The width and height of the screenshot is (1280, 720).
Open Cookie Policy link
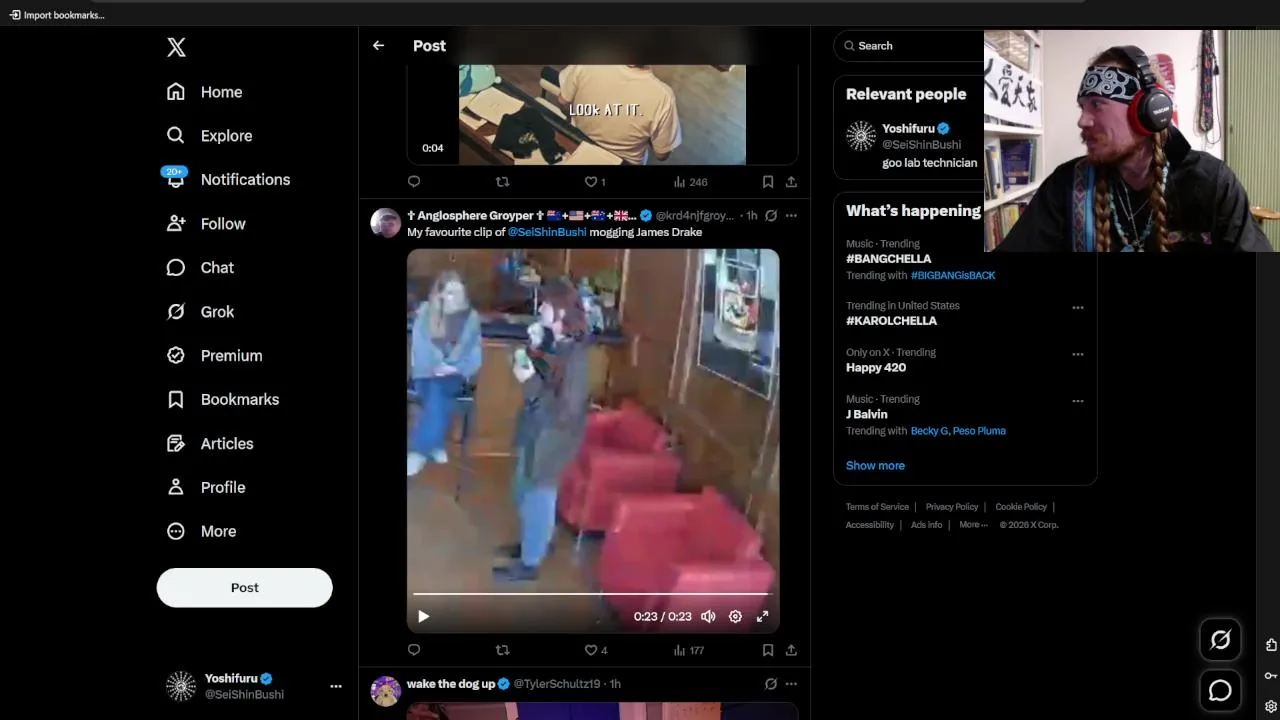1021,507
